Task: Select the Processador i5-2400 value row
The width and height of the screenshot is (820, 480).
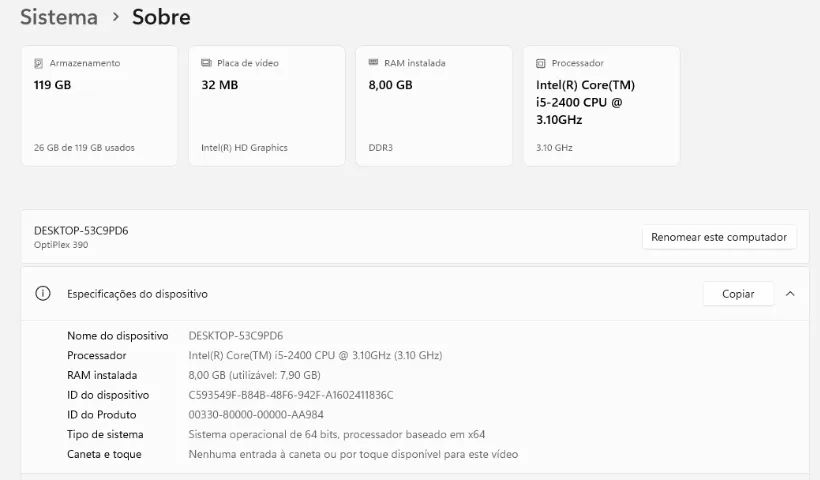Action: [315, 356]
